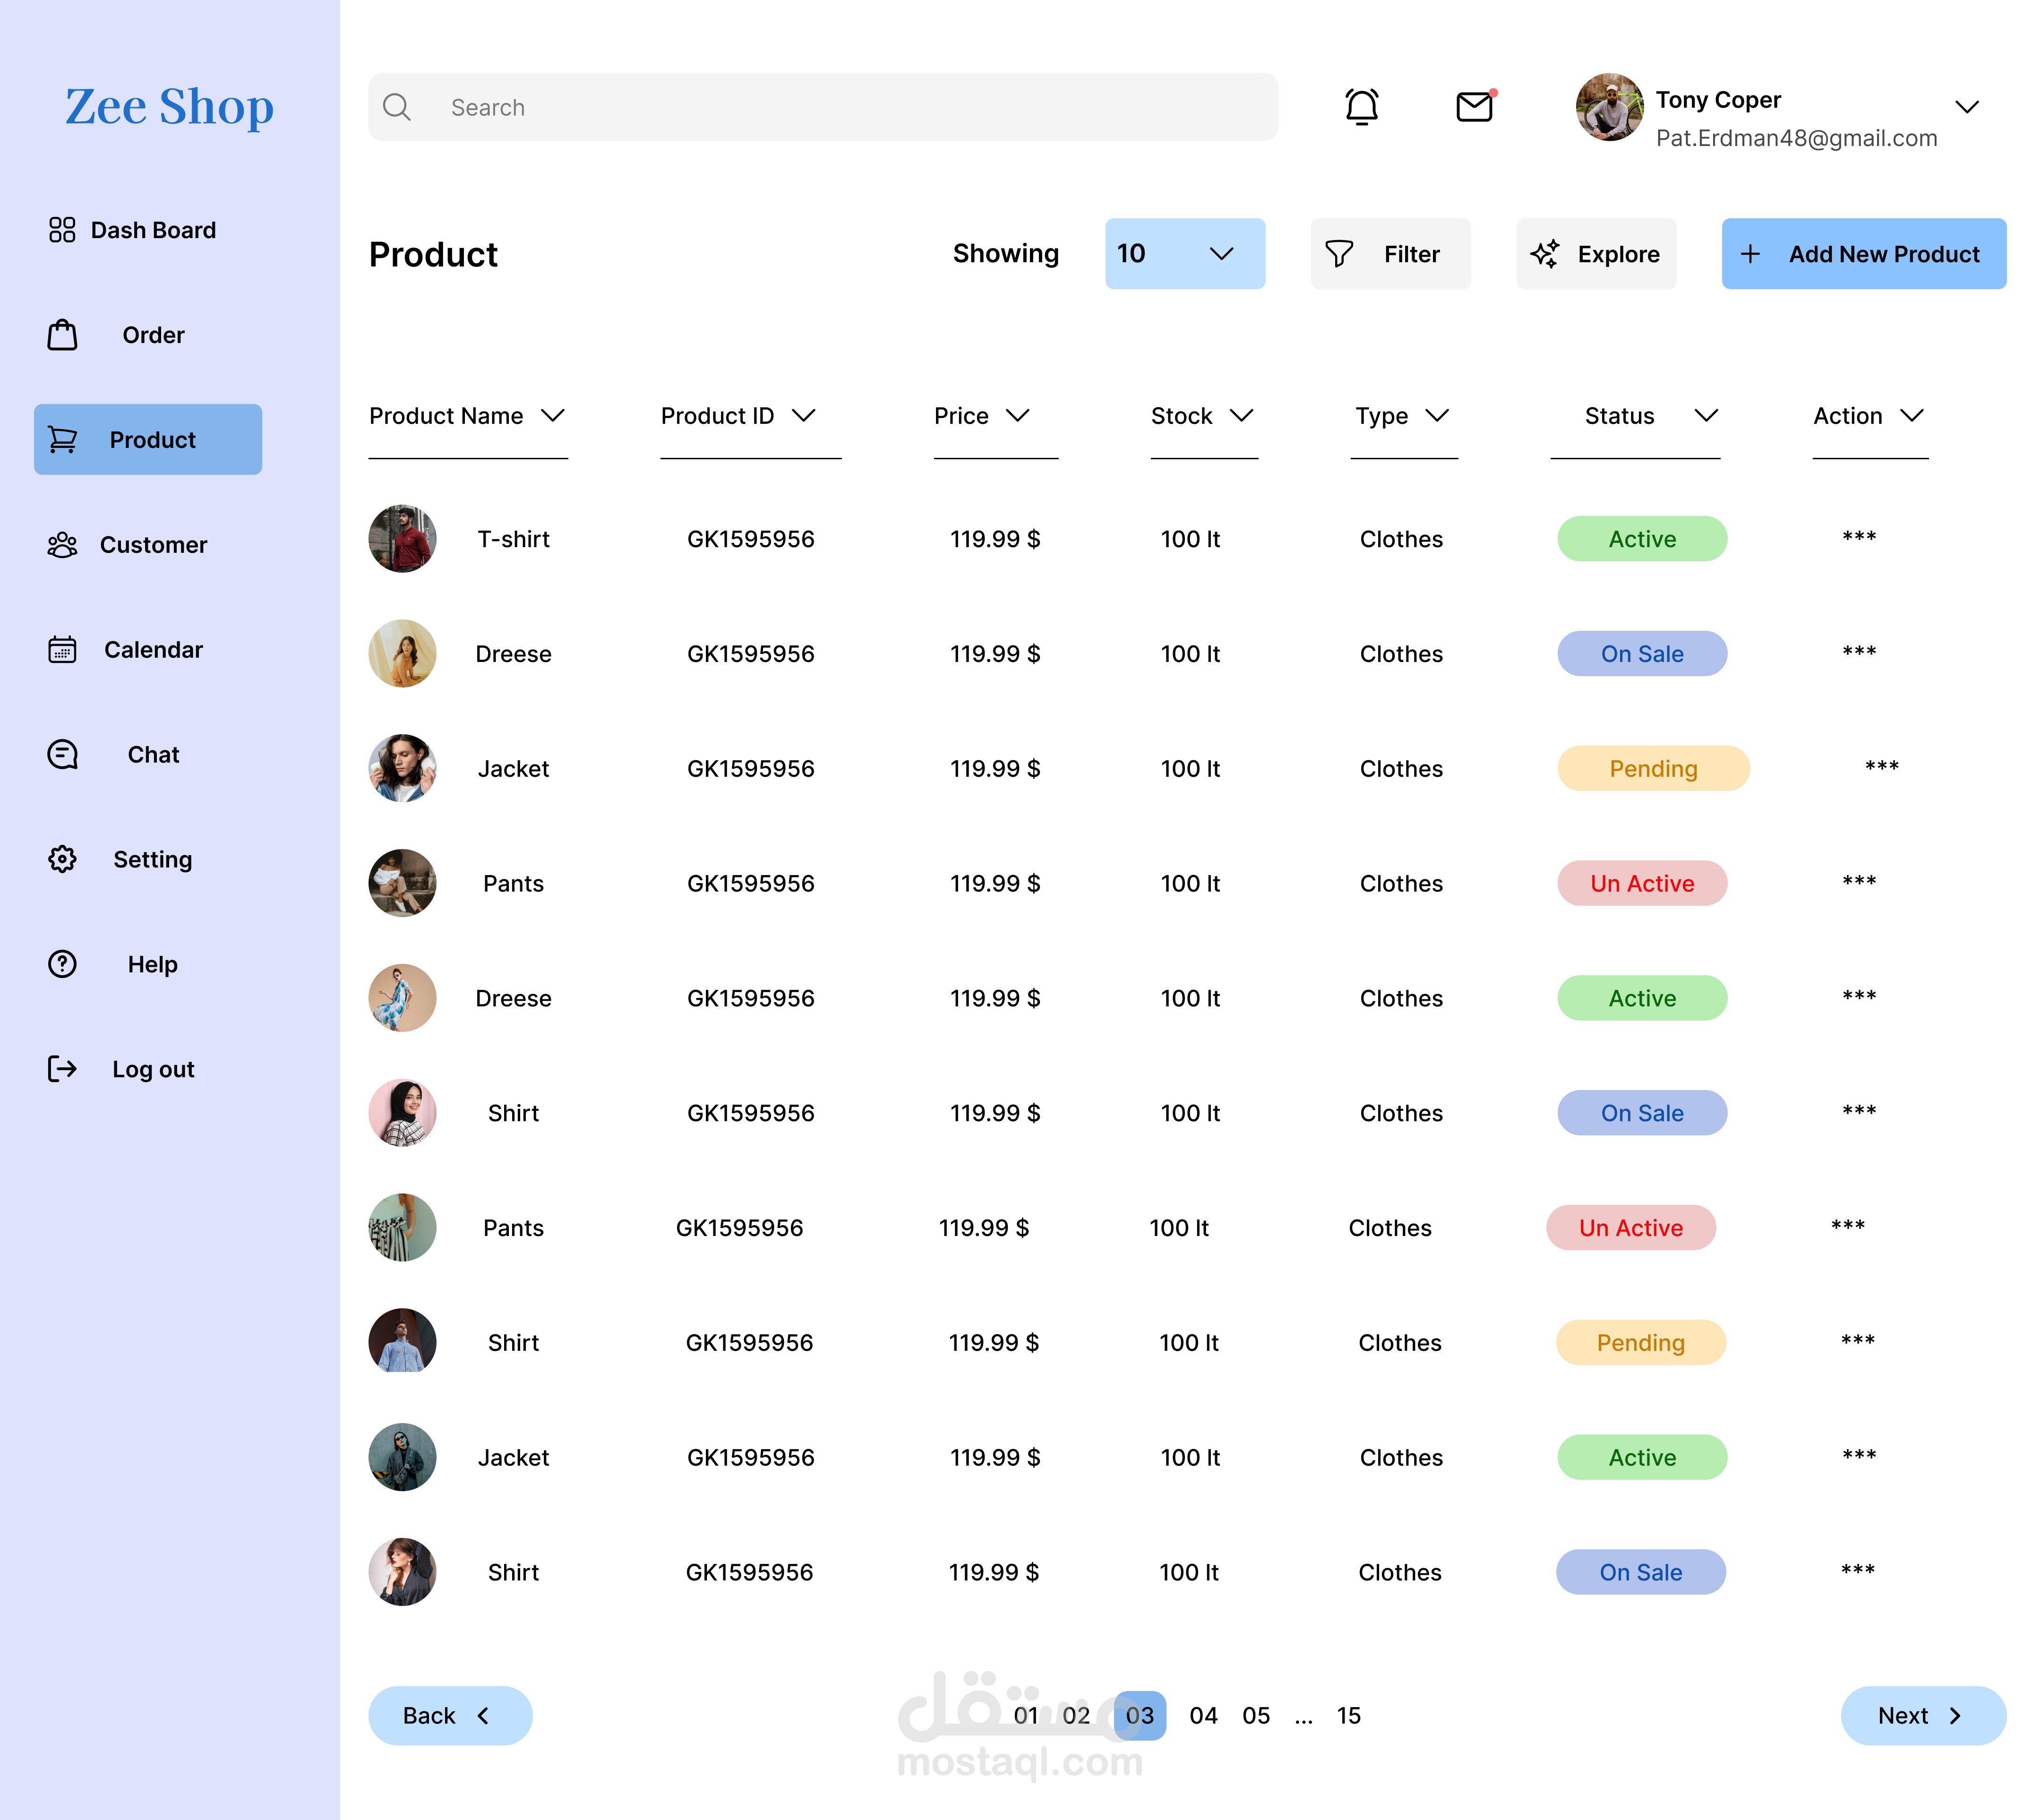
Task: Click the Chat bubble icon
Action: 62,755
